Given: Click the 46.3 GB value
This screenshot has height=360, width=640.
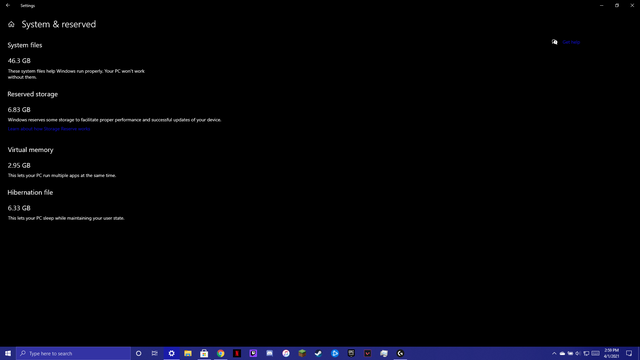Looking at the screenshot, I should pos(19,61).
